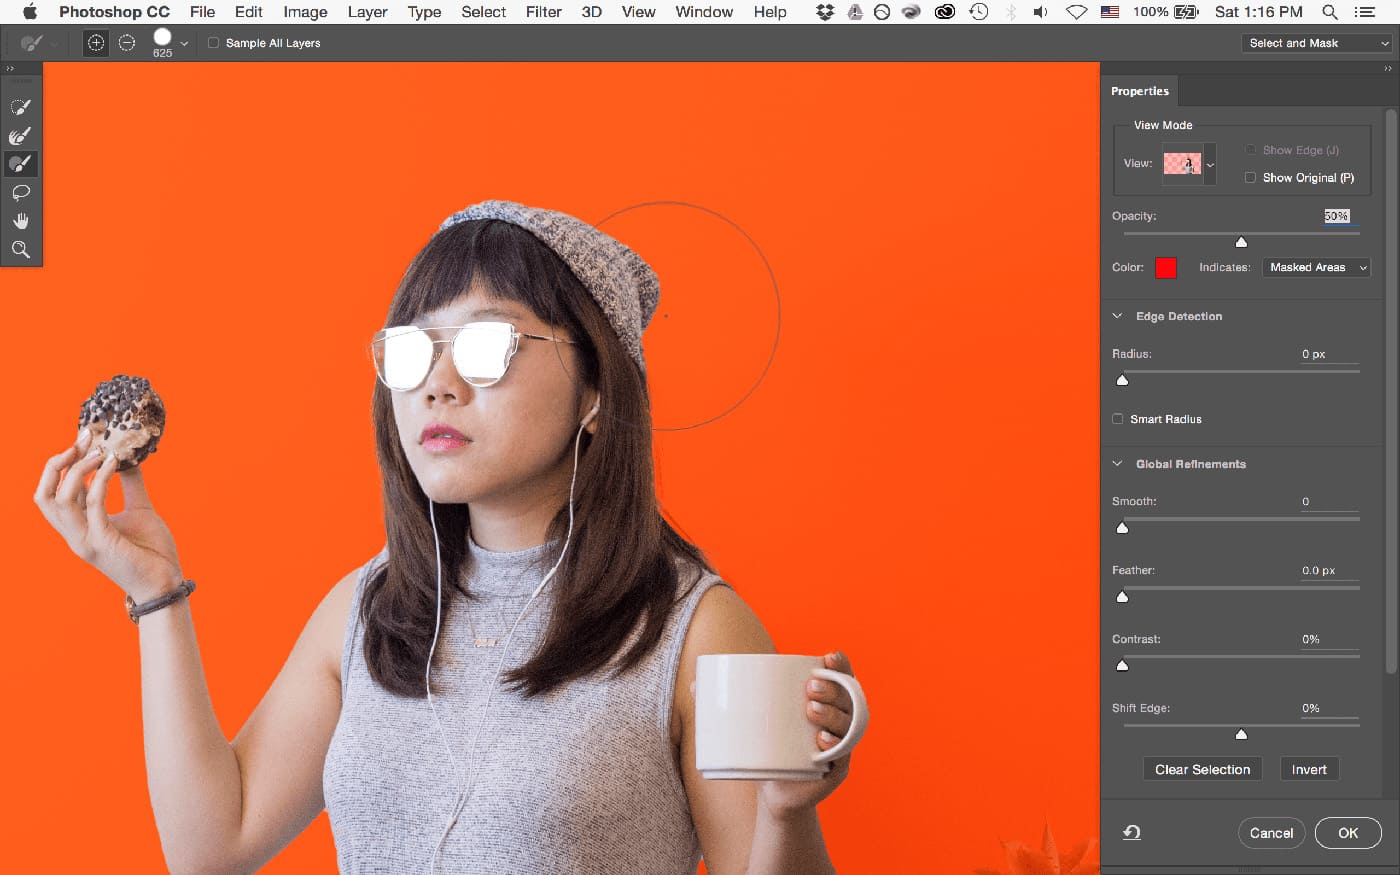Reset the workspace with the undo arrow icon

tap(1132, 832)
